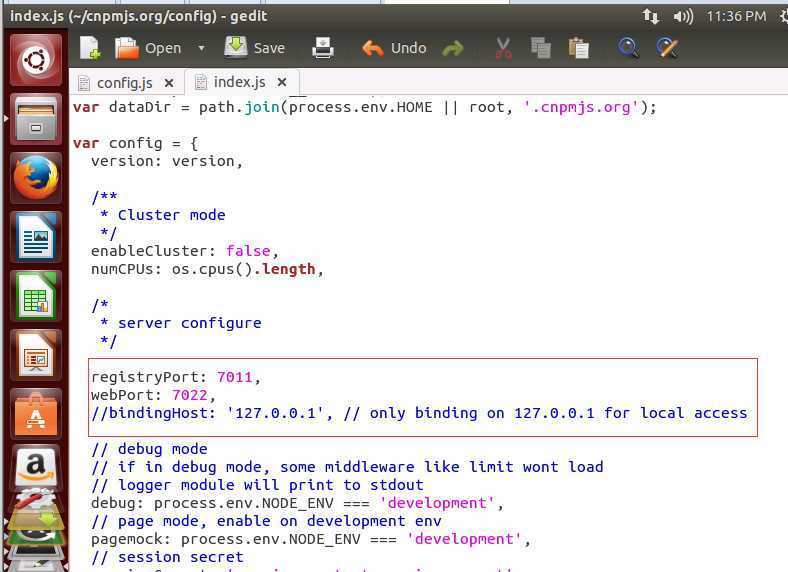Screen dimensions: 788x572
Task: Cut selection with scissors icon
Action: [x=503, y=48]
